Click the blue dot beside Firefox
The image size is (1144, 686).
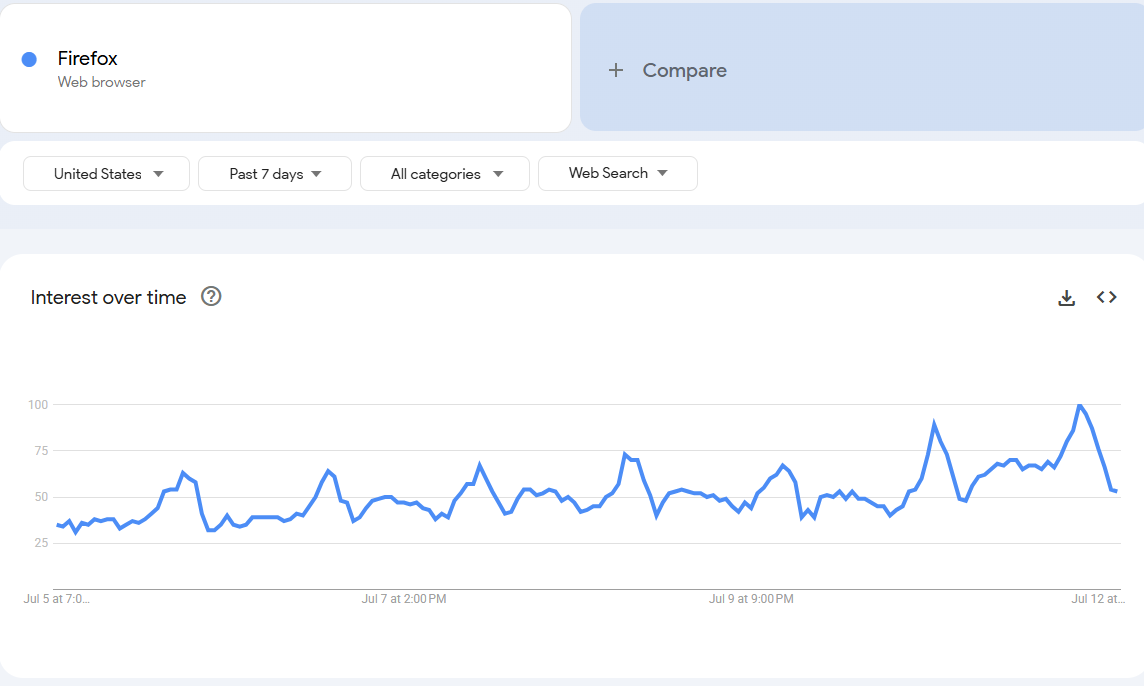coord(29,60)
